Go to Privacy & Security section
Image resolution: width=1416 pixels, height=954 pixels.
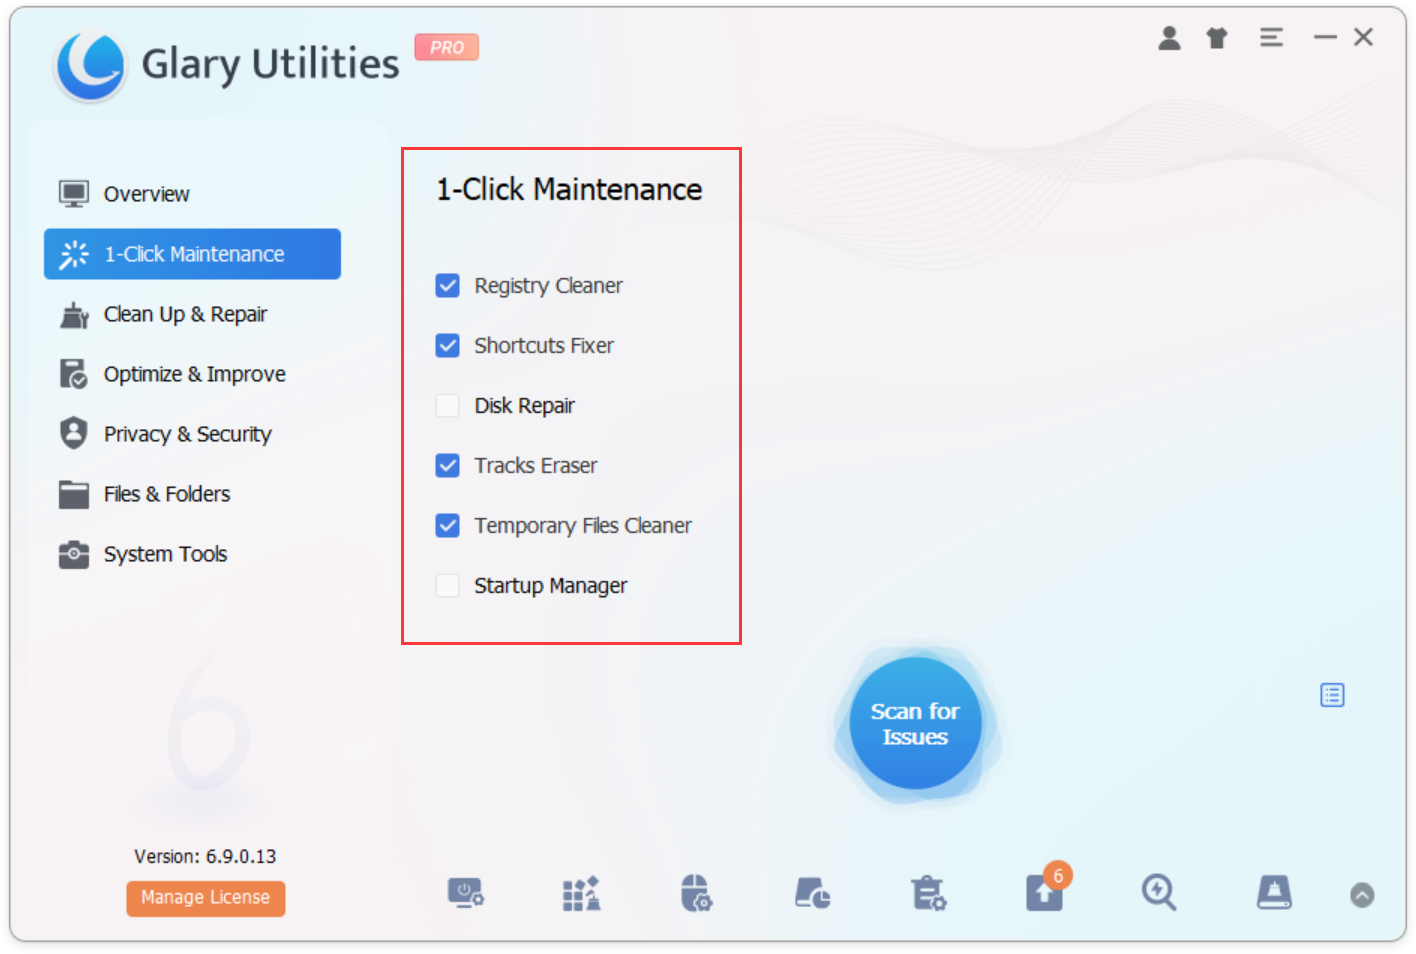click(x=187, y=434)
